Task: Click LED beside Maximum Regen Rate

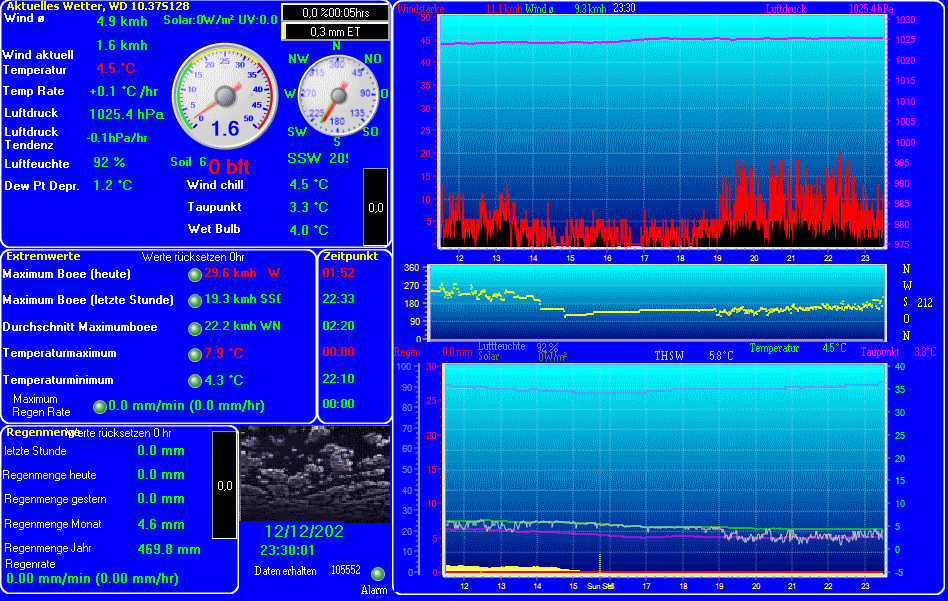Action: pyautogui.click(x=99, y=406)
